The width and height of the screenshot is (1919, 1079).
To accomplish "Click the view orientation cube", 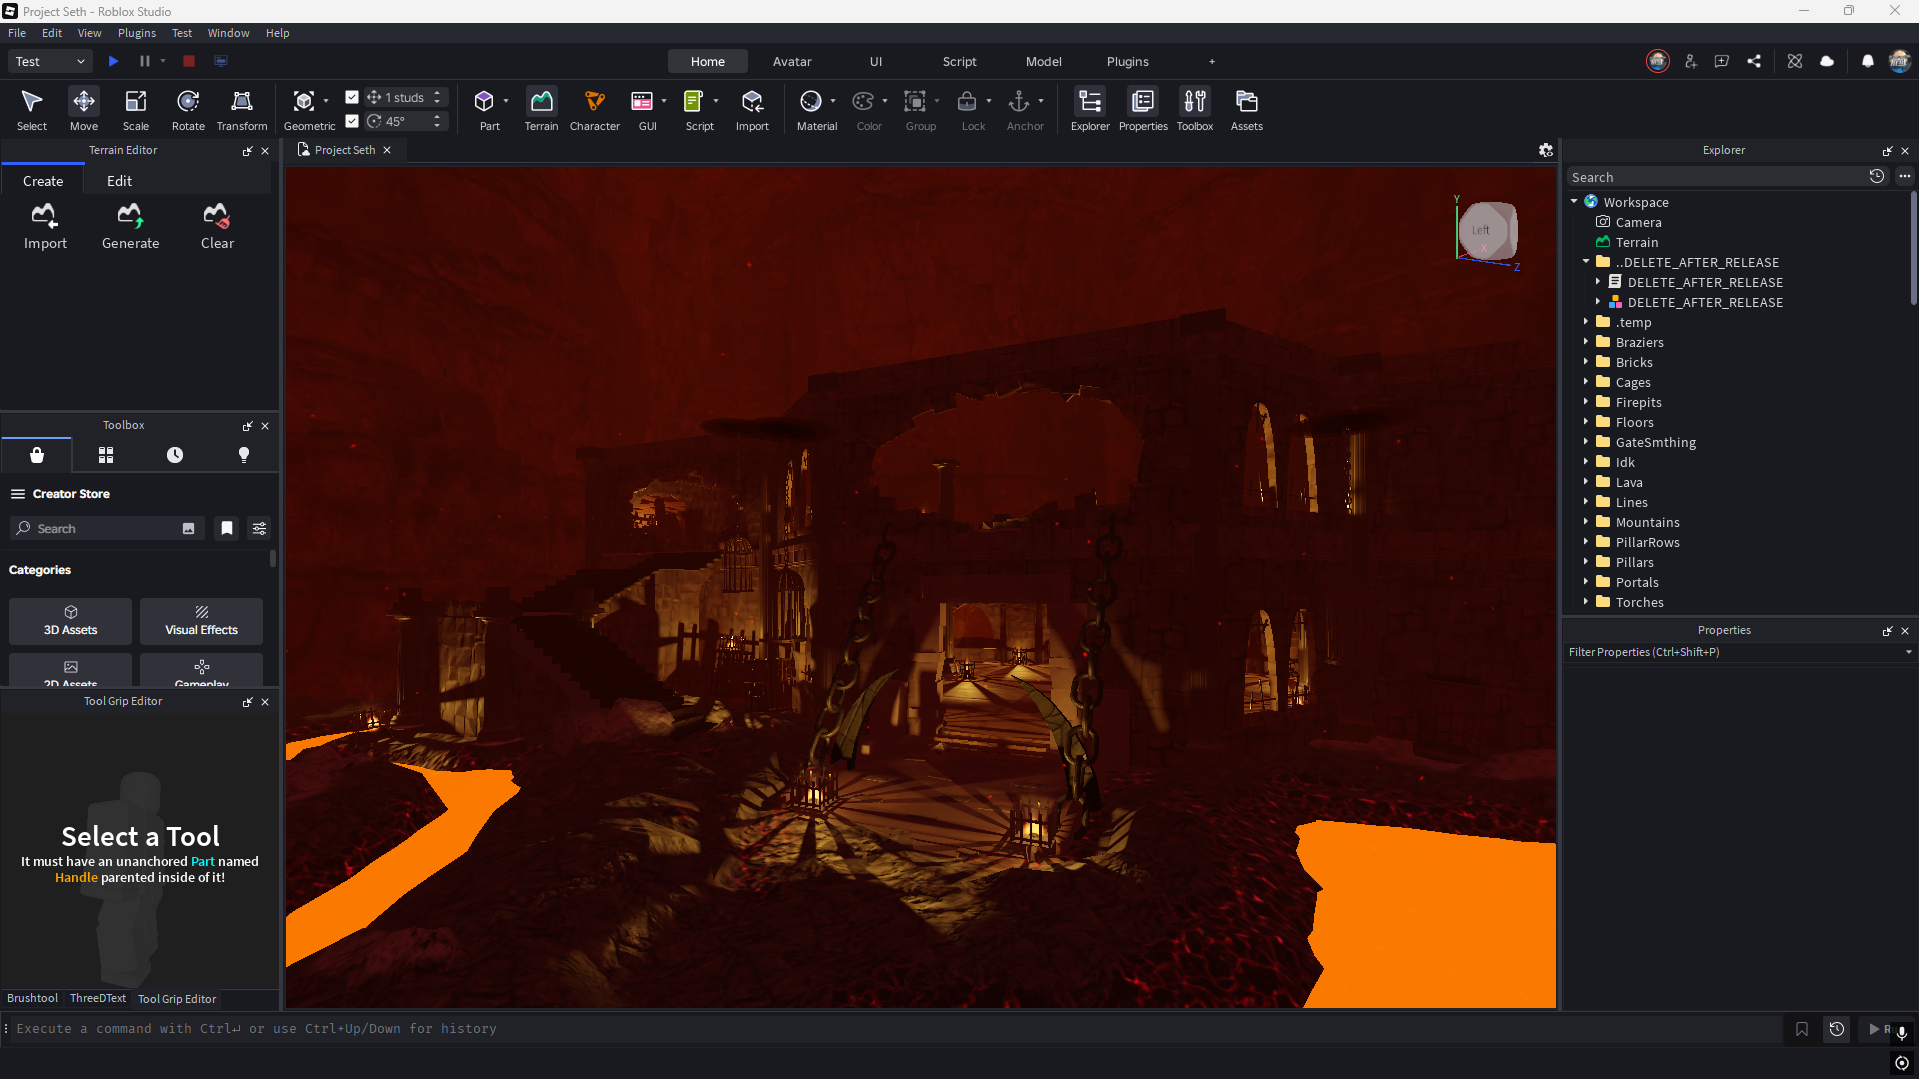I will (1486, 231).
